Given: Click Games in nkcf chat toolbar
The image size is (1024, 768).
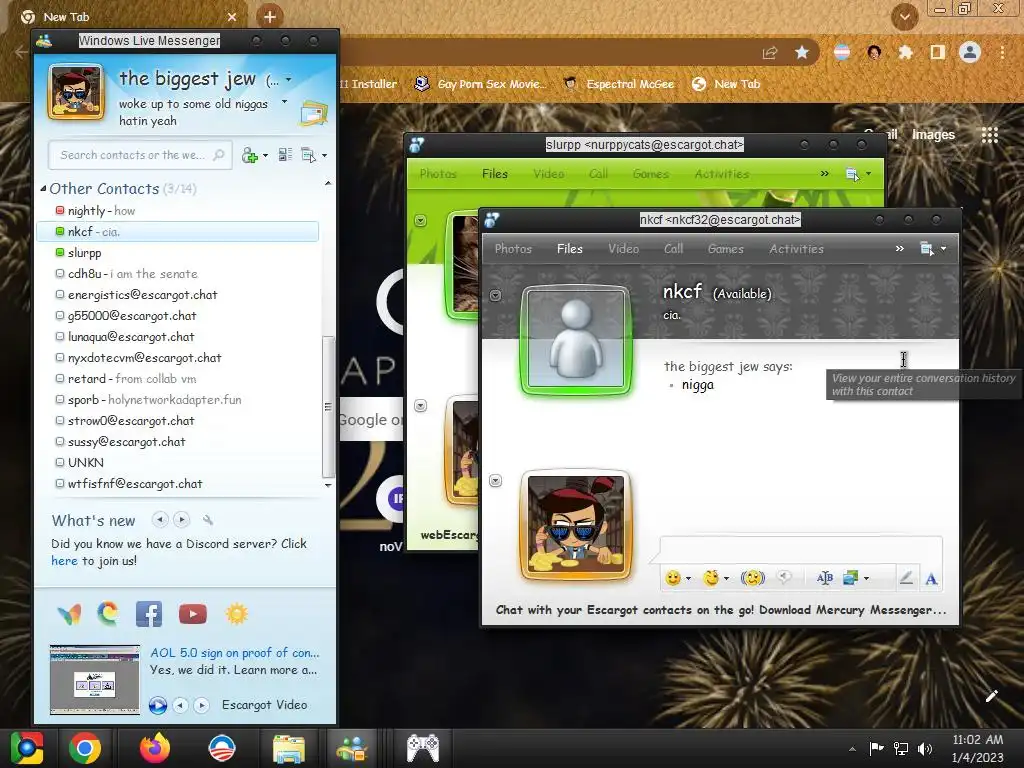Looking at the screenshot, I should [x=726, y=249].
